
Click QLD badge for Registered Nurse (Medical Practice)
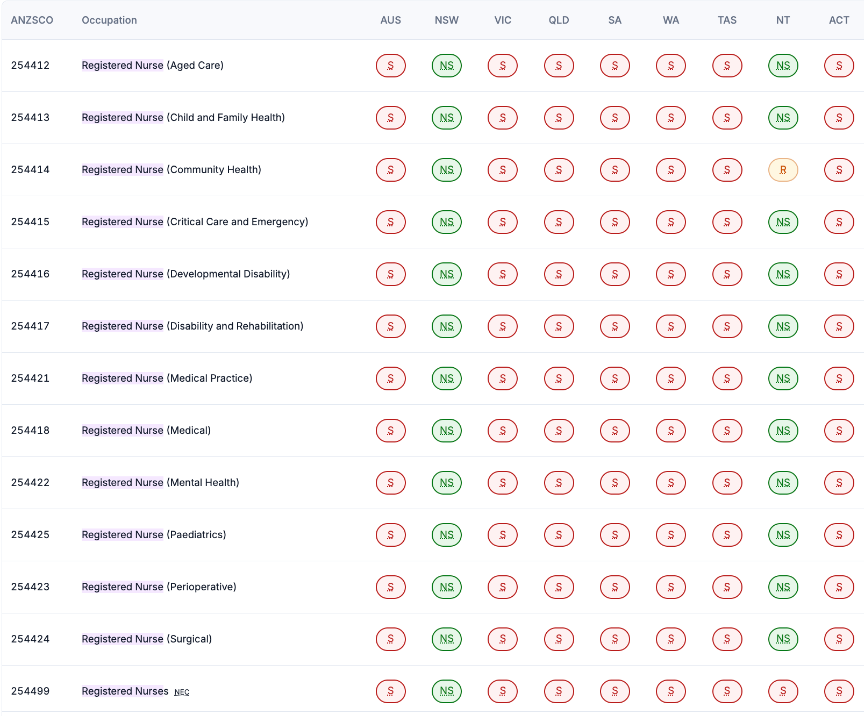pos(558,379)
